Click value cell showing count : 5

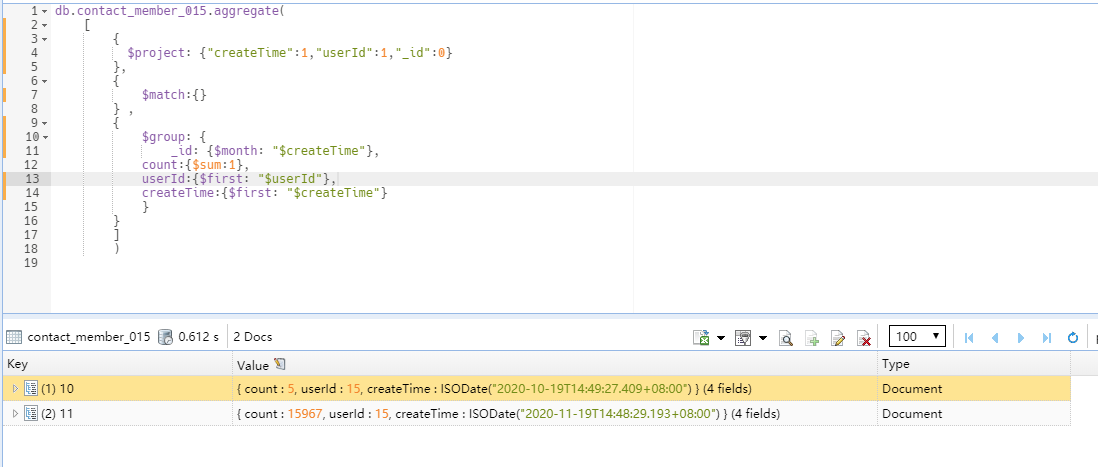[555, 389]
